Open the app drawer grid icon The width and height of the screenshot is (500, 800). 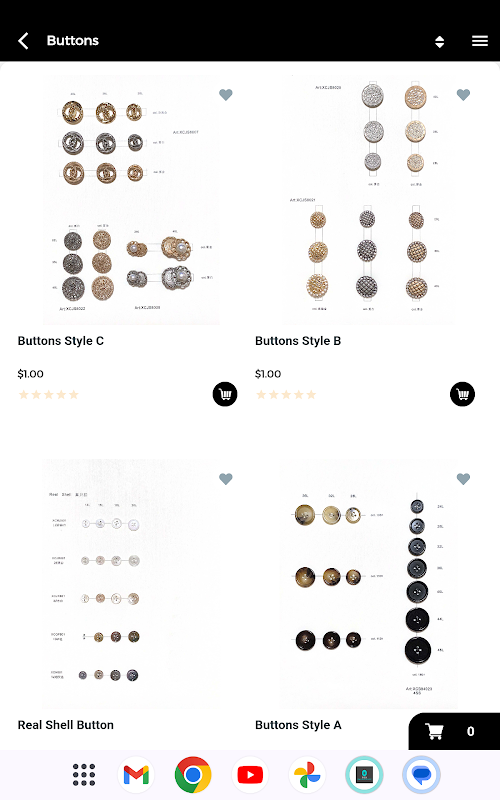point(84,774)
